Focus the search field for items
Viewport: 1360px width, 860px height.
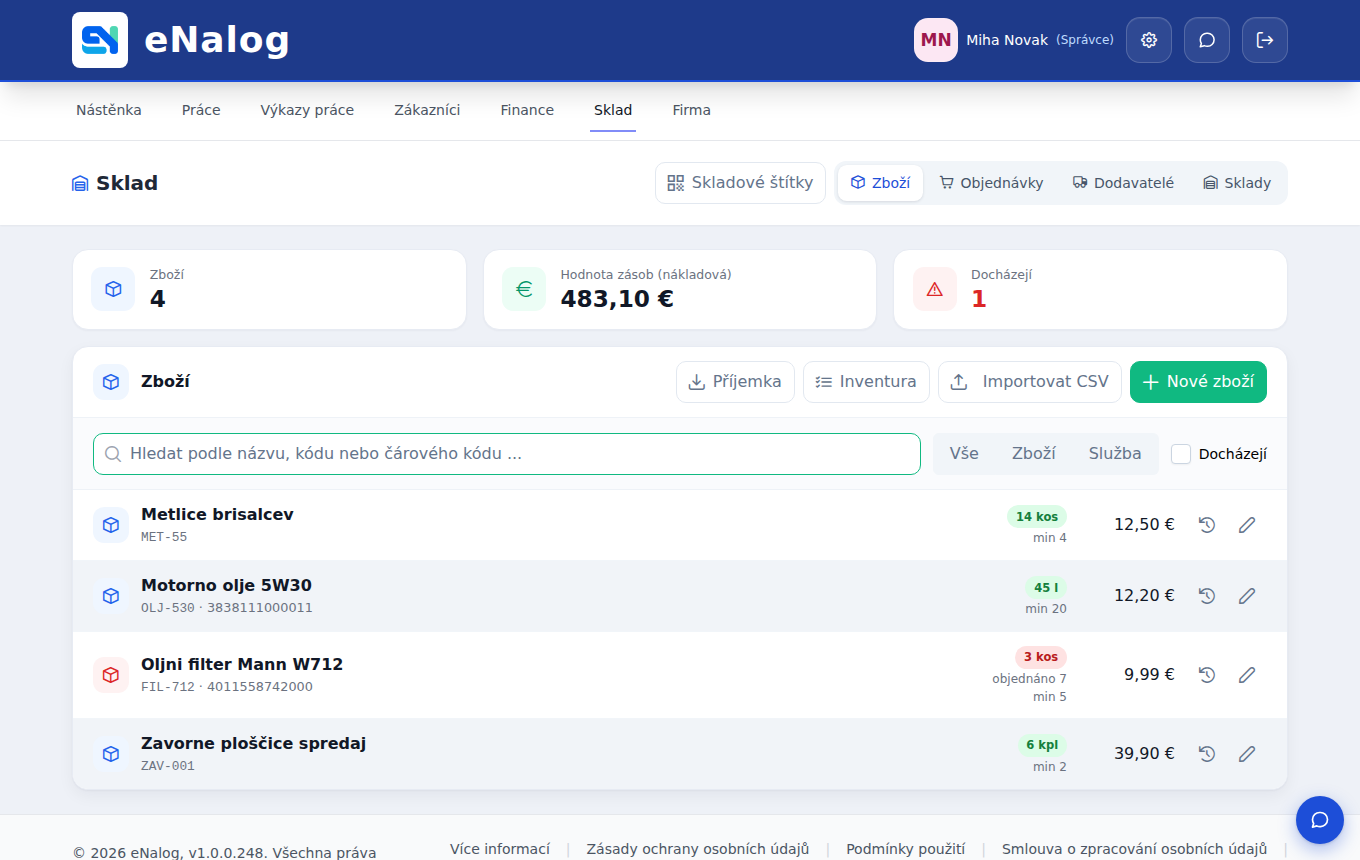[x=507, y=454]
